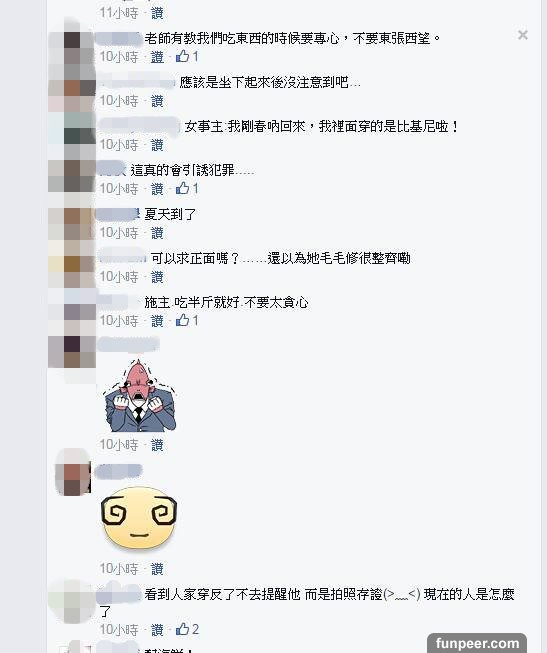Image resolution: width=547 pixels, height=653 pixels.
Task: Click the 10小時 timestamp under 夏天到了
Action: pos(119,233)
